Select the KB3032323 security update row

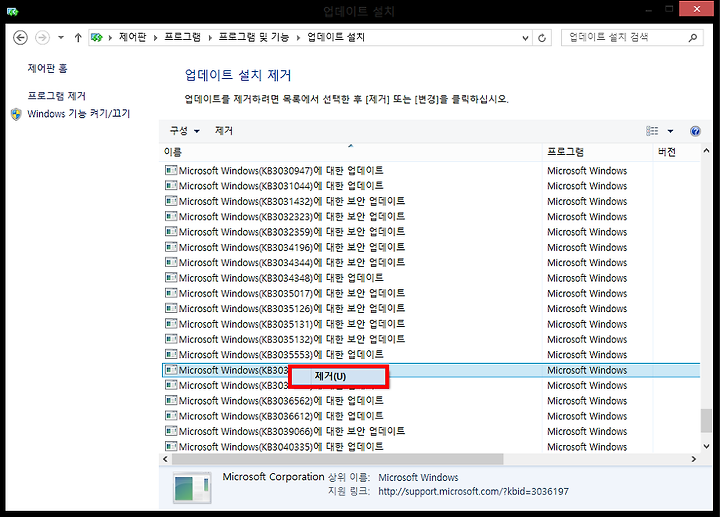pos(431,216)
